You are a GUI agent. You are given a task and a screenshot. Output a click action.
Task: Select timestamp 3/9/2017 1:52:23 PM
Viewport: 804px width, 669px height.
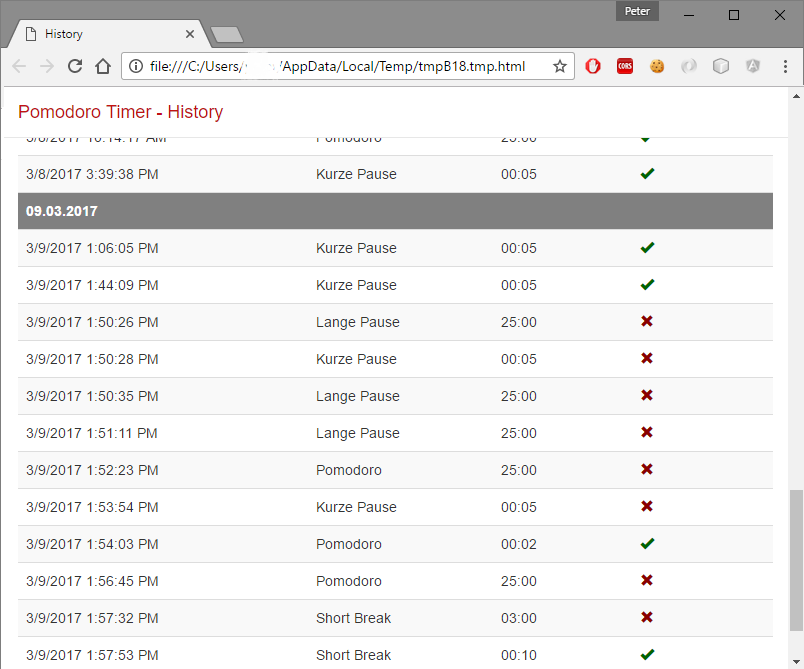[92, 470]
